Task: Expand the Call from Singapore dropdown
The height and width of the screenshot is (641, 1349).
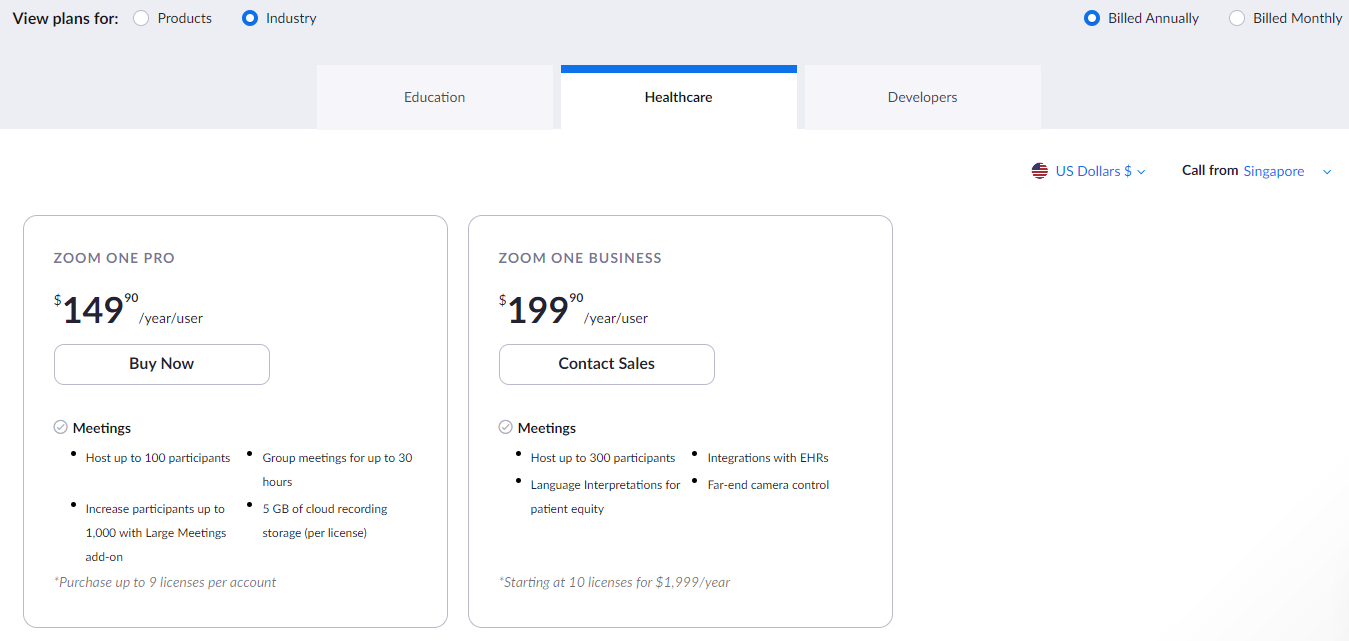Action: pos(1288,171)
